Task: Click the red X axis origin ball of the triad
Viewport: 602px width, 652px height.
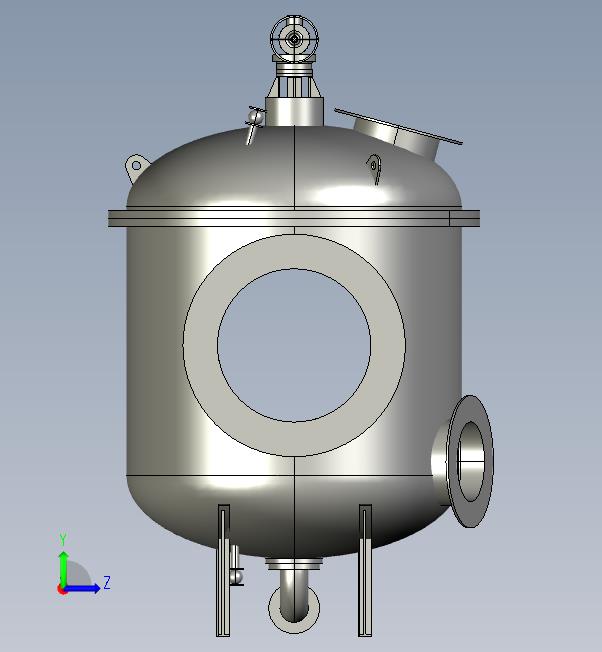Action: tap(62, 589)
